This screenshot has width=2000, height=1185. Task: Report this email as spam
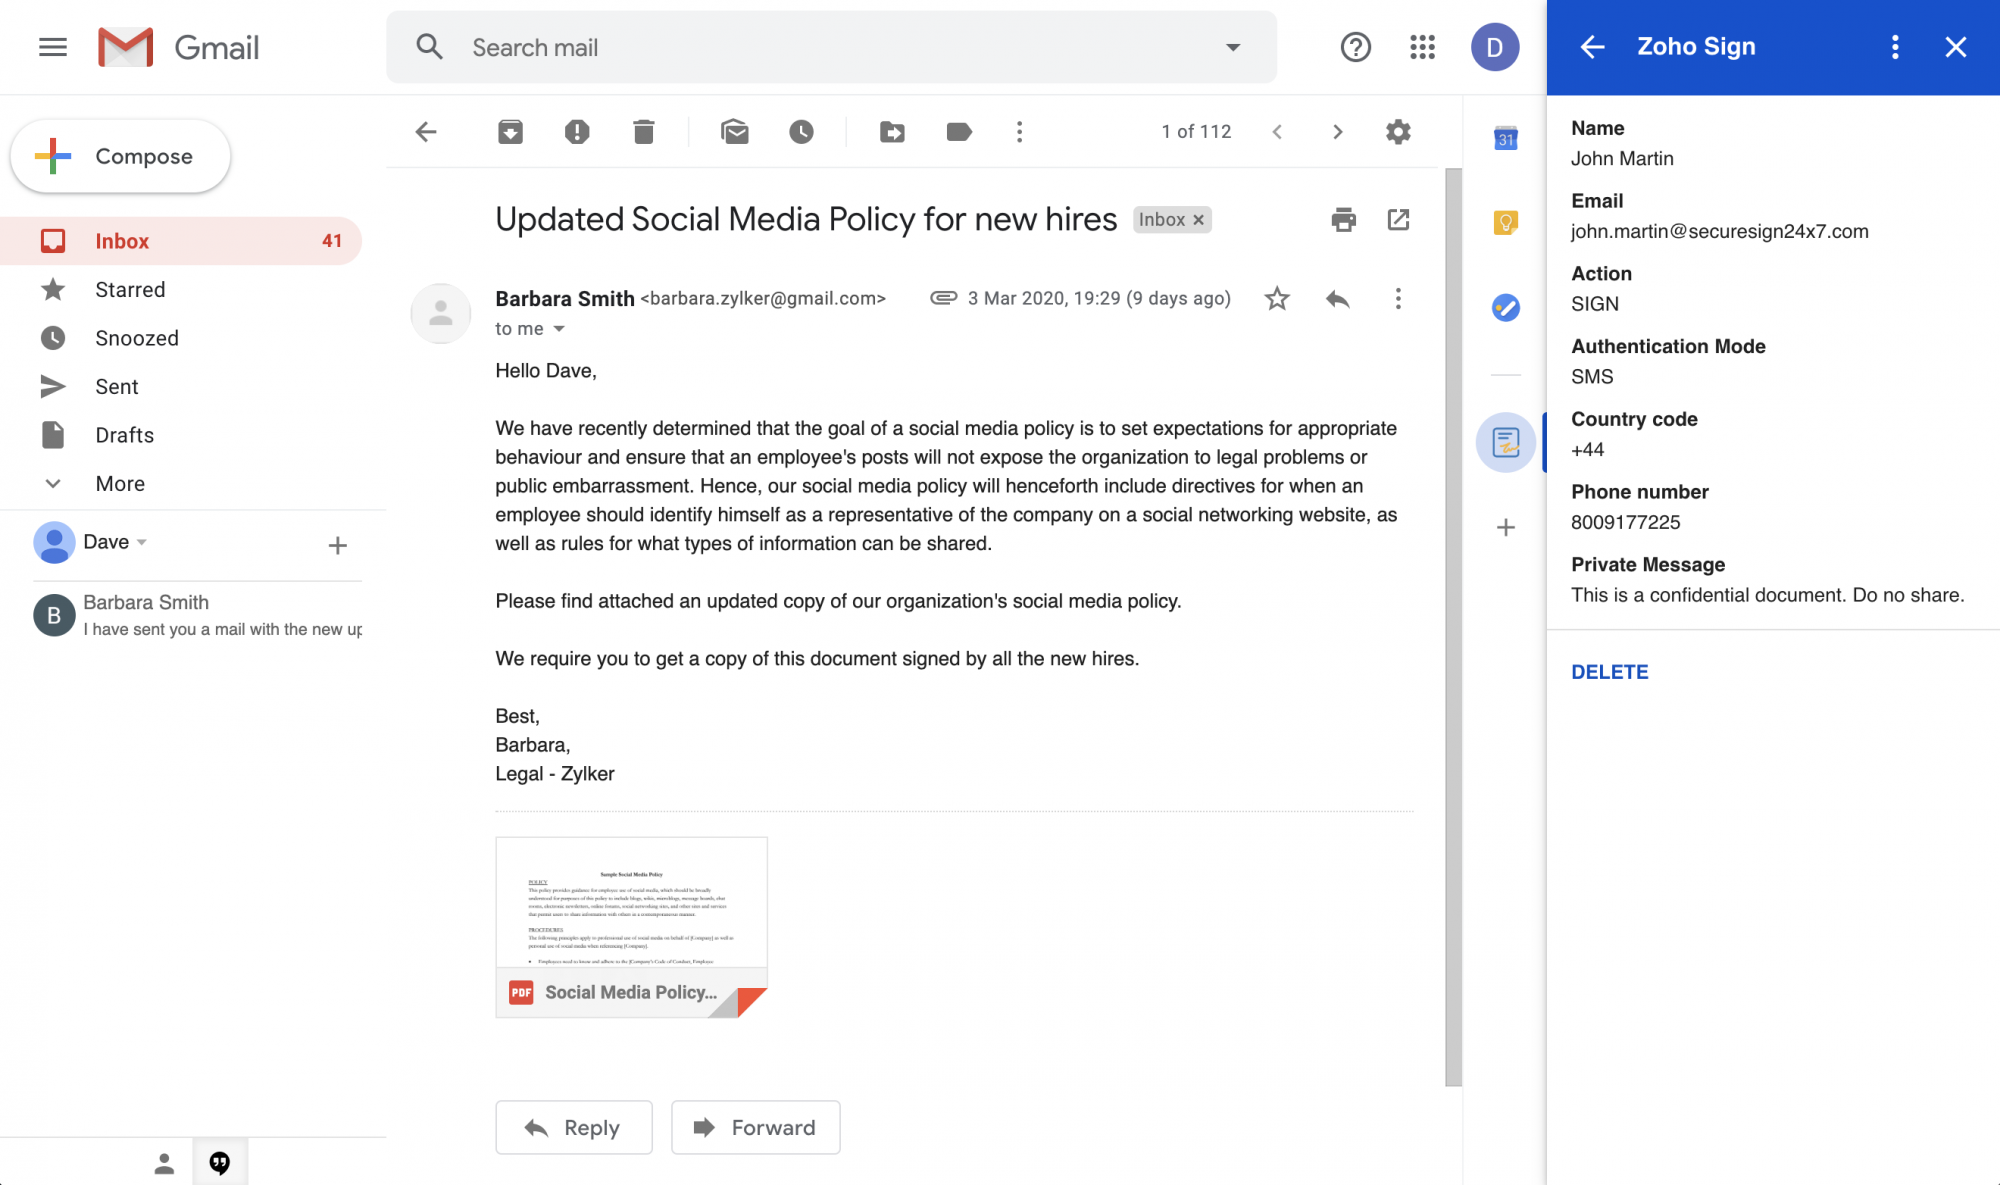(x=576, y=131)
